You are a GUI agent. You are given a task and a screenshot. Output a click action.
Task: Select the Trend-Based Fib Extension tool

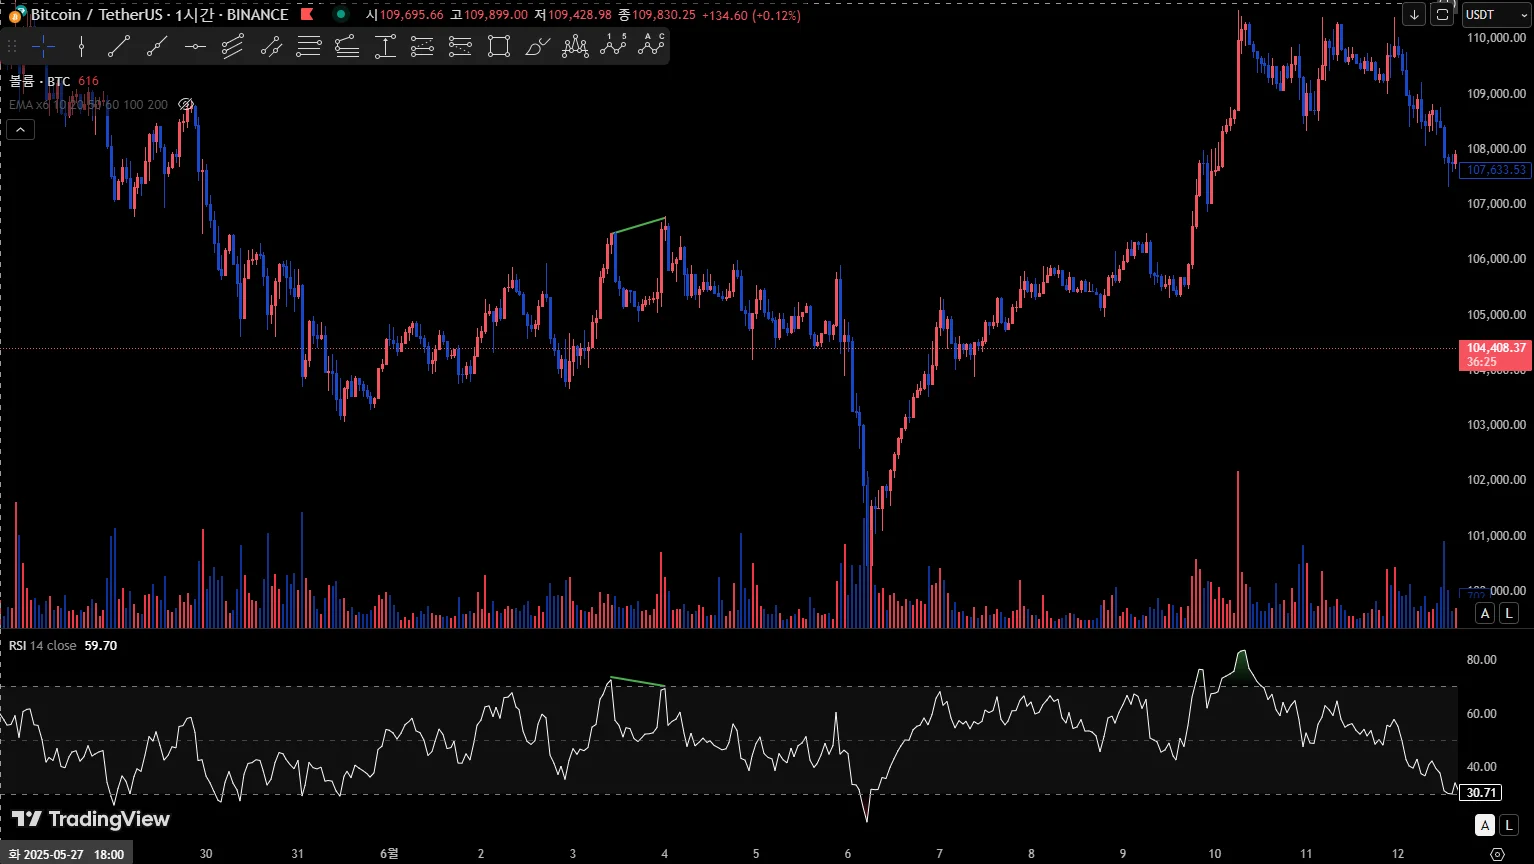click(347, 46)
